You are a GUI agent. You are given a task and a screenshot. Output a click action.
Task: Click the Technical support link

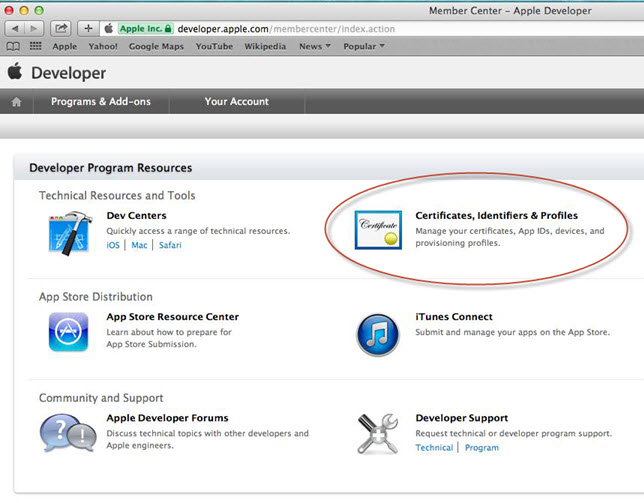click(434, 447)
